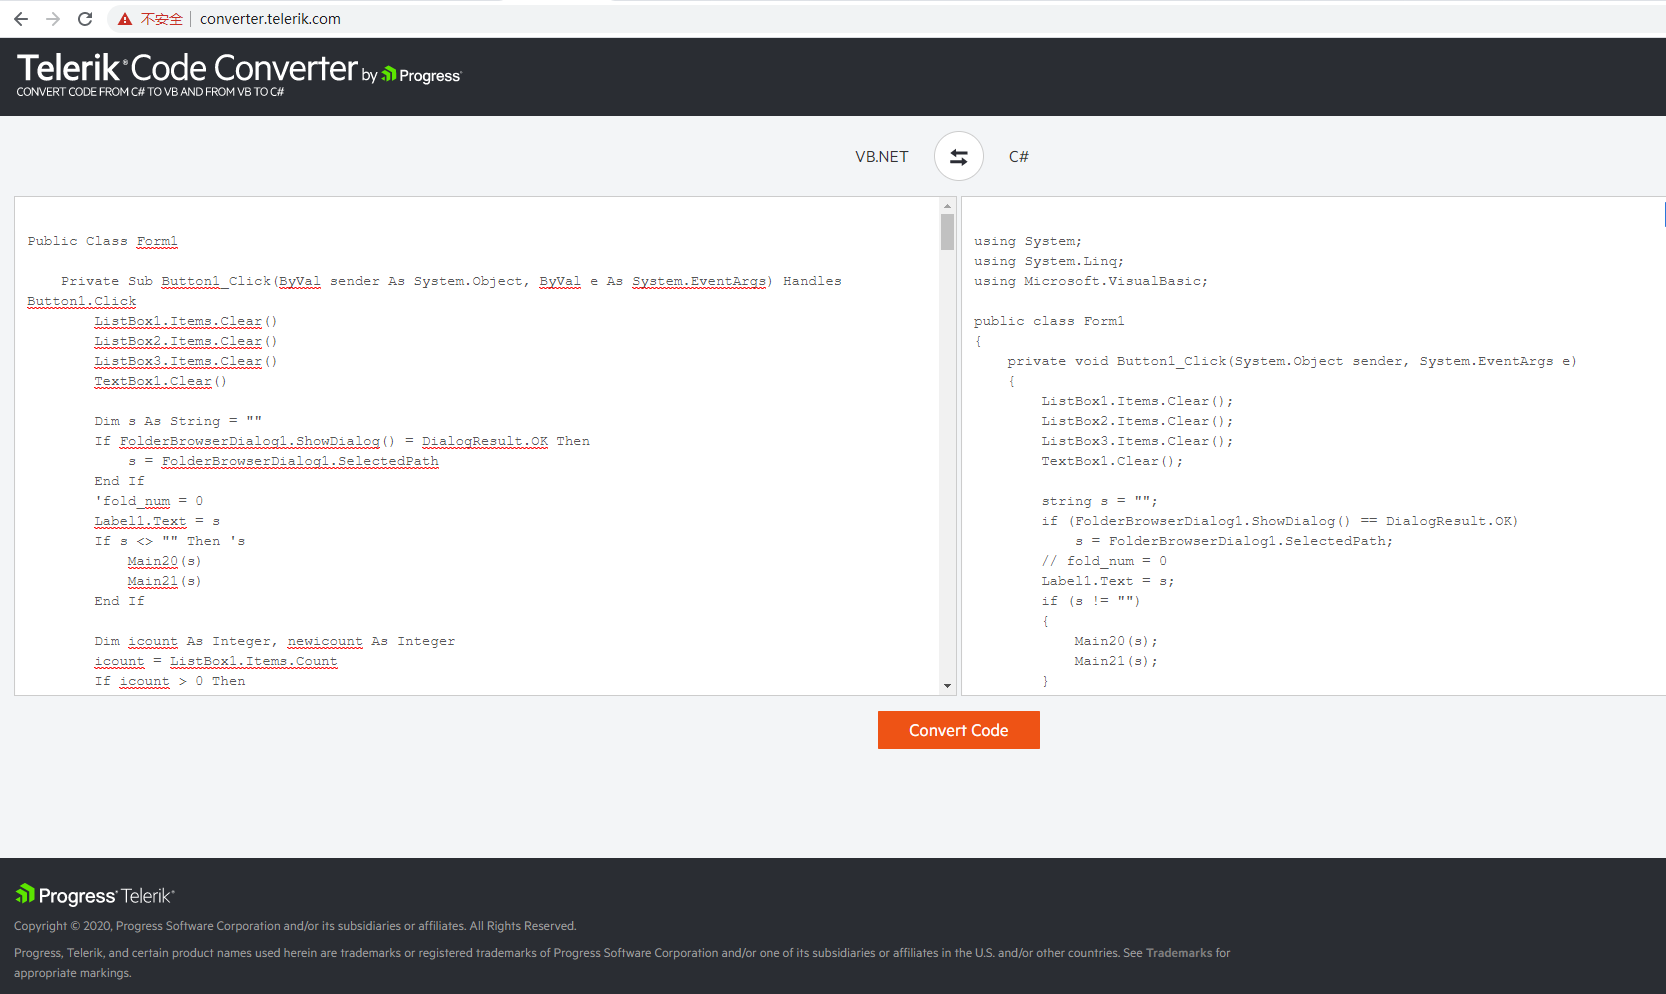Nudge the VB editor down with the scrollbar arrow
Image resolution: width=1666 pixels, height=994 pixels.
point(947,686)
